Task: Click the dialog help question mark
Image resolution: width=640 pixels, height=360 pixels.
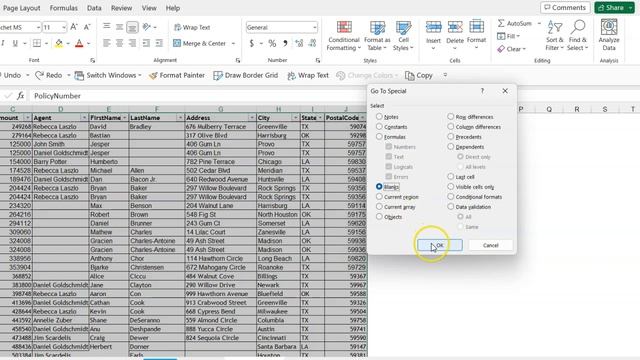Action: point(482,91)
